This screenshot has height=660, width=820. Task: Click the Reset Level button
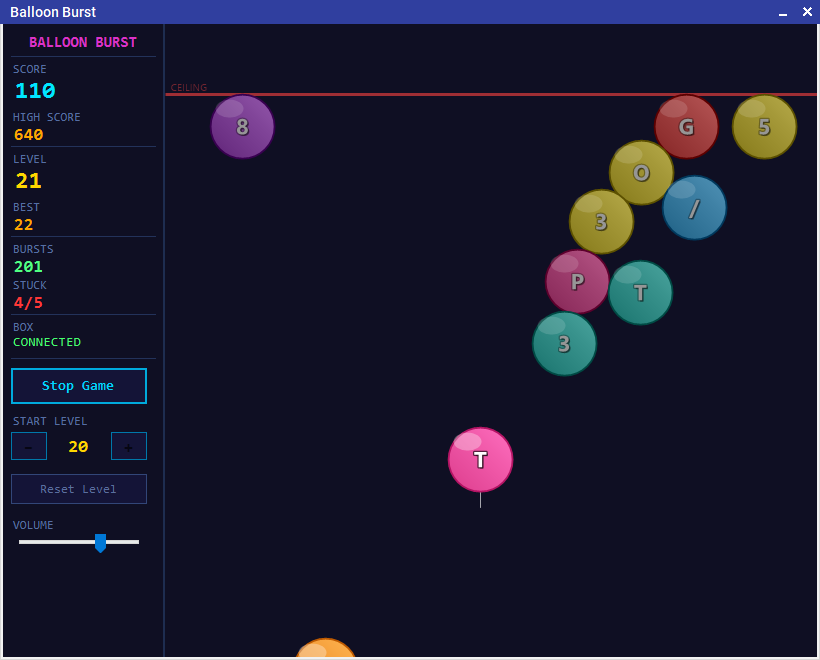pos(79,489)
